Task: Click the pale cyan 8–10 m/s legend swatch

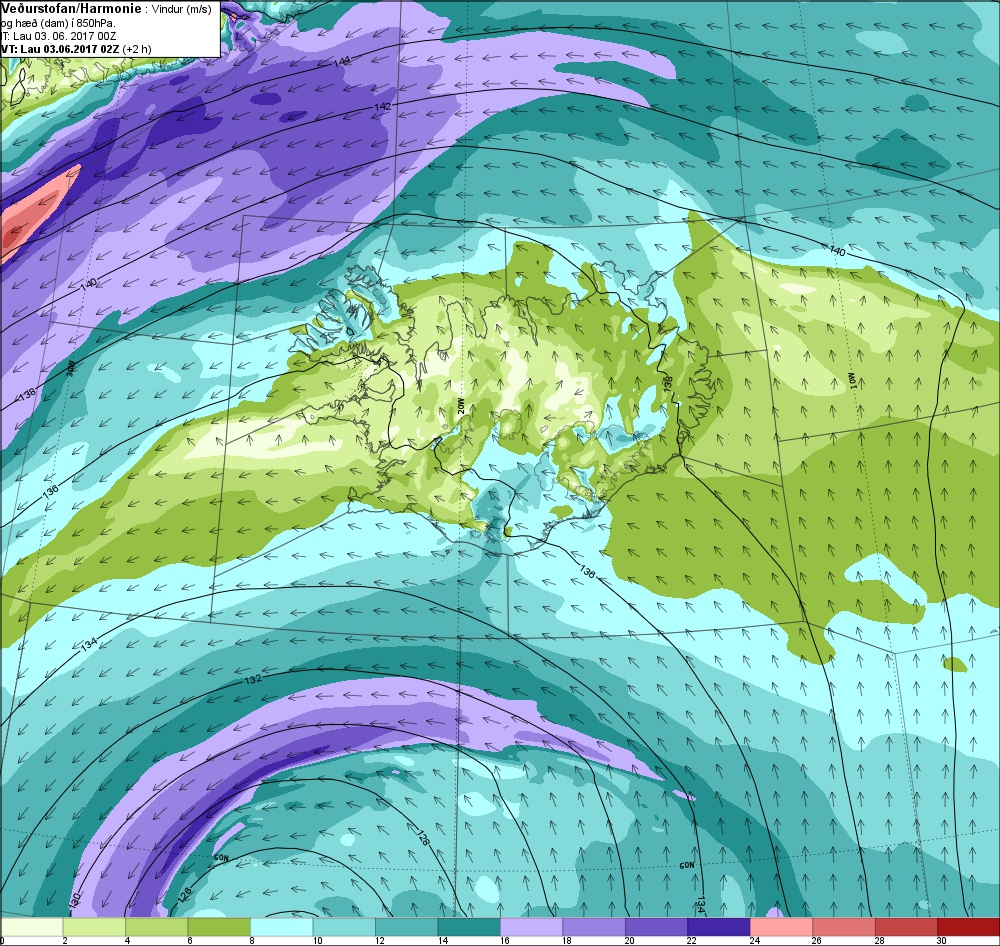Action: (282, 926)
